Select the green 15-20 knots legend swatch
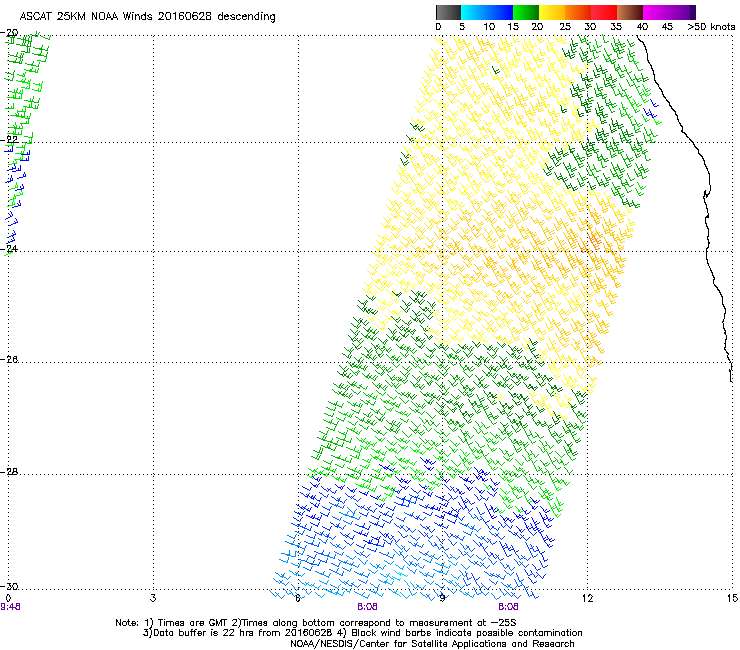The width and height of the screenshot is (740, 650). (x=526, y=12)
